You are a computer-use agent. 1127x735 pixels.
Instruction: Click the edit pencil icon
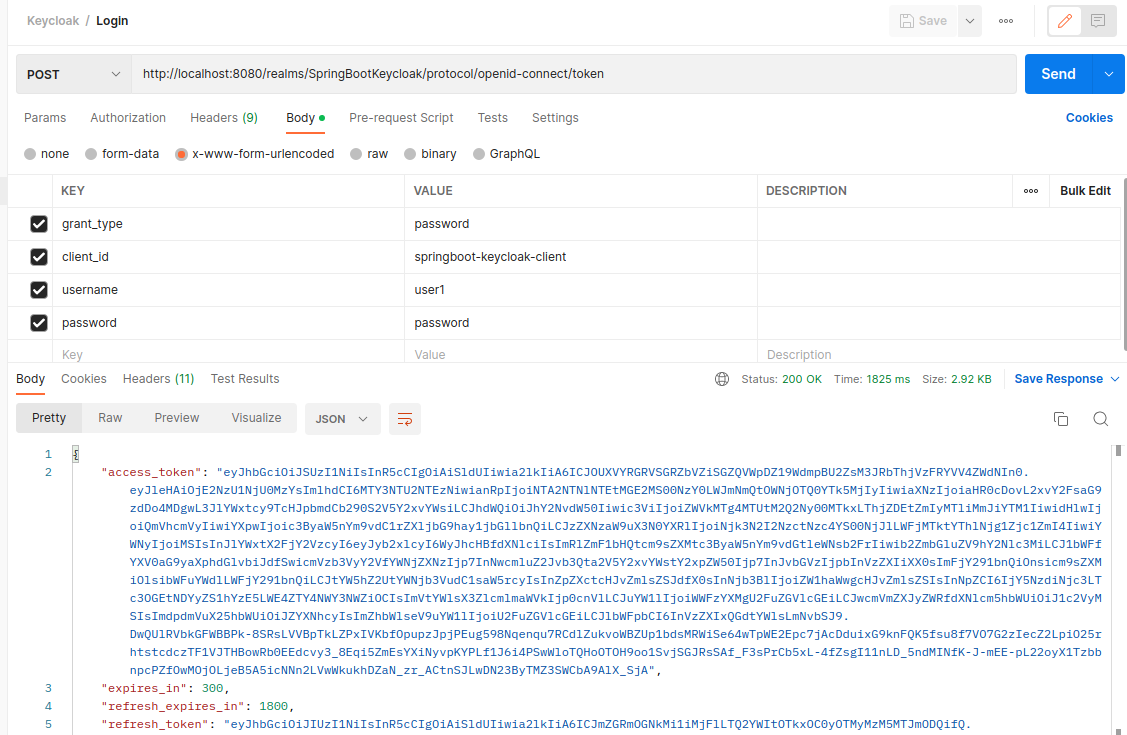click(x=1064, y=21)
